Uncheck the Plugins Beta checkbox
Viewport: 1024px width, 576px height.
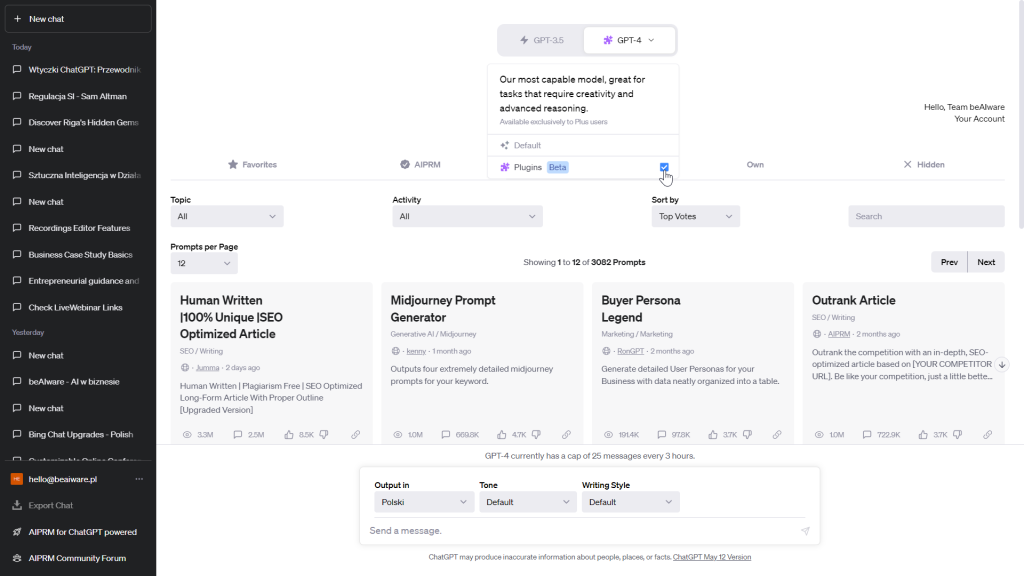(x=664, y=167)
